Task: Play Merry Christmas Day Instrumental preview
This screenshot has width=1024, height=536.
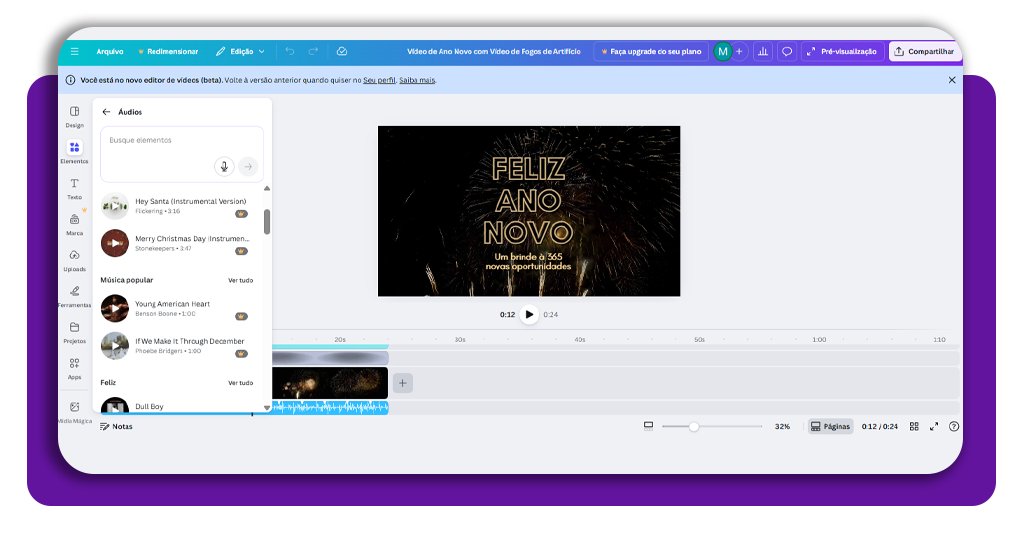Action: [115, 243]
